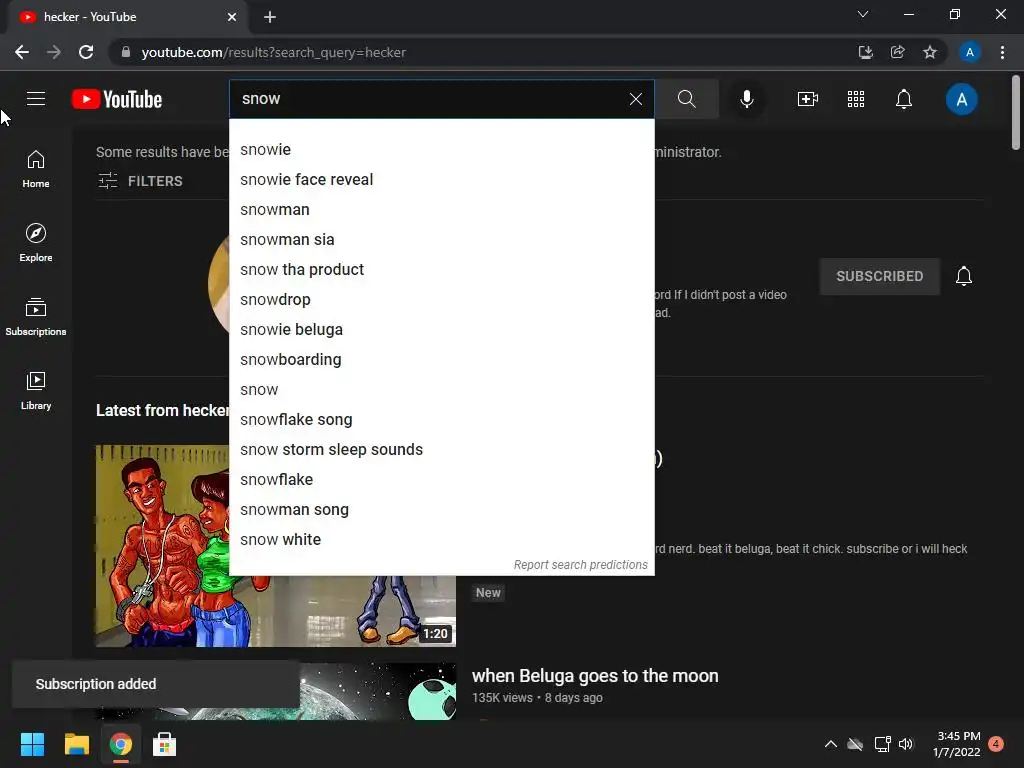Open the 1:20 video thumbnail
This screenshot has width=1024, height=768.
point(276,546)
